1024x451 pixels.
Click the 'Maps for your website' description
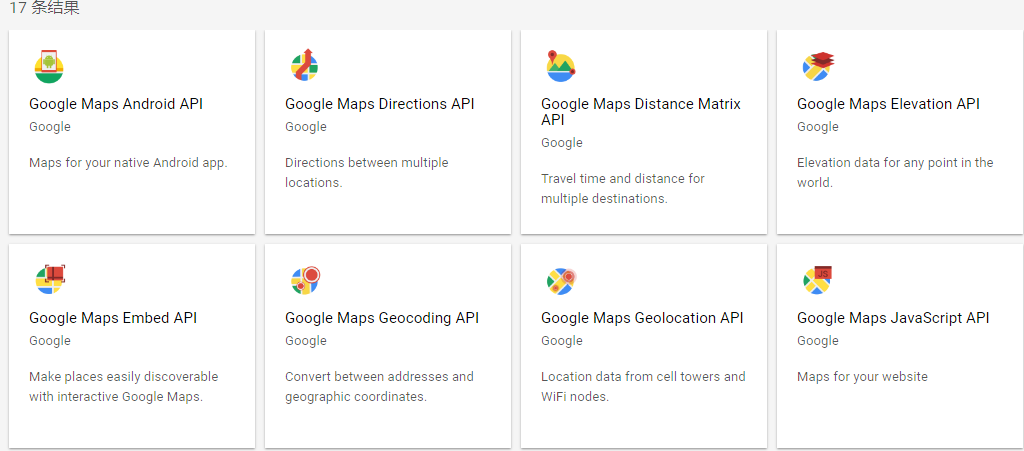[862, 377]
